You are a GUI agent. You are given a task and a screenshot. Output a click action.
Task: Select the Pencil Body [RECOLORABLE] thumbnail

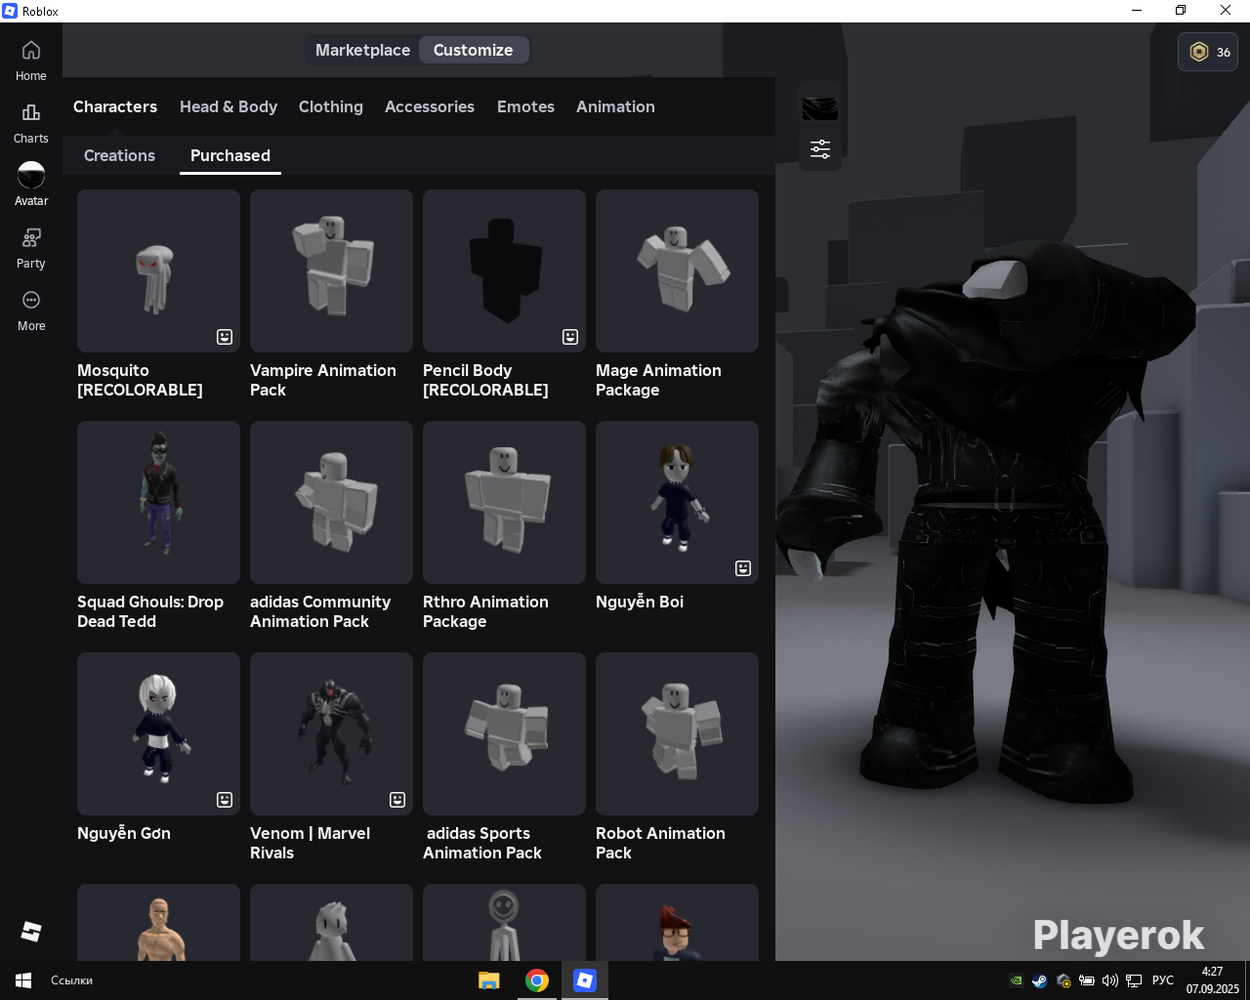point(504,270)
